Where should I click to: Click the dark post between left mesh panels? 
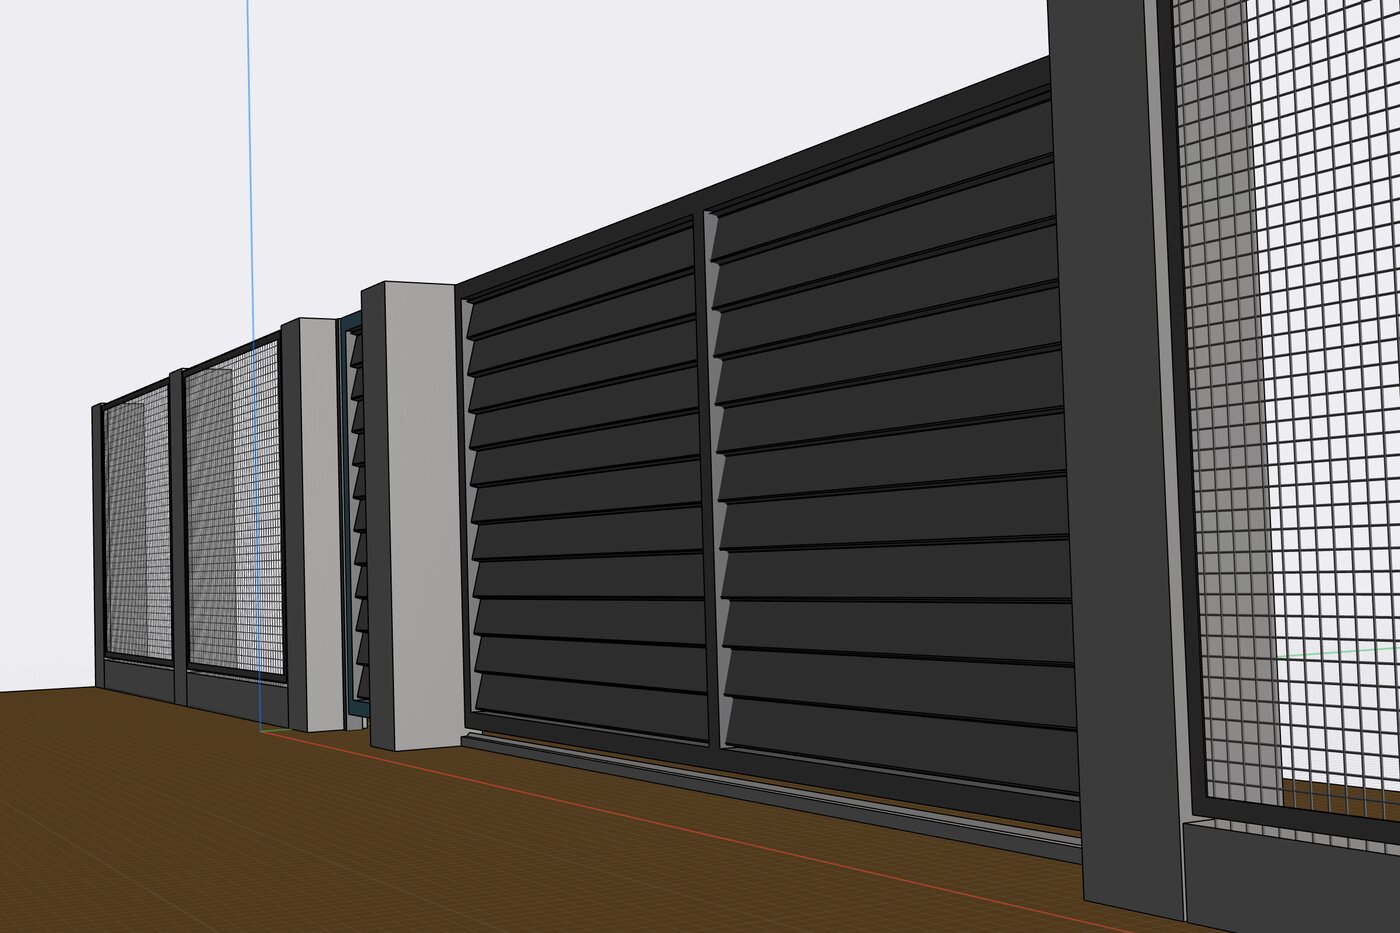tap(178, 536)
